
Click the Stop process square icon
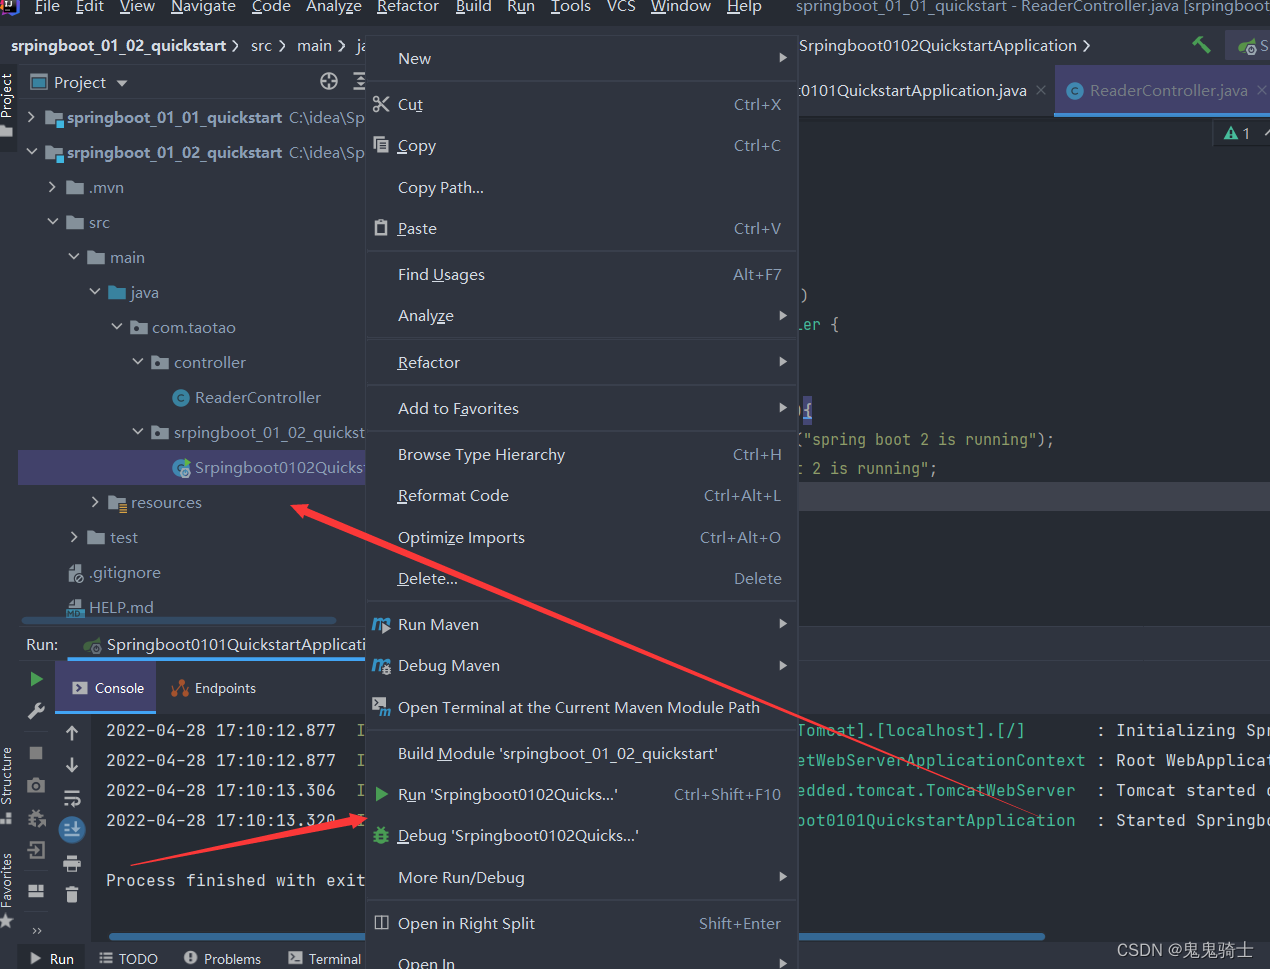tap(36, 752)
